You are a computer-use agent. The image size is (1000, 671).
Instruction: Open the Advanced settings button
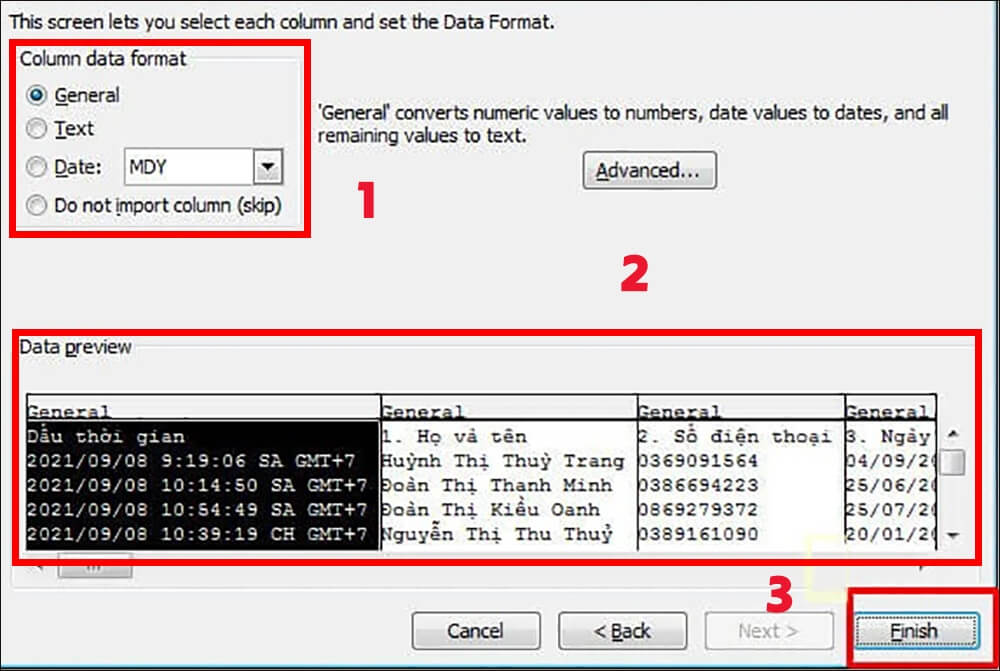click(649, 170)
